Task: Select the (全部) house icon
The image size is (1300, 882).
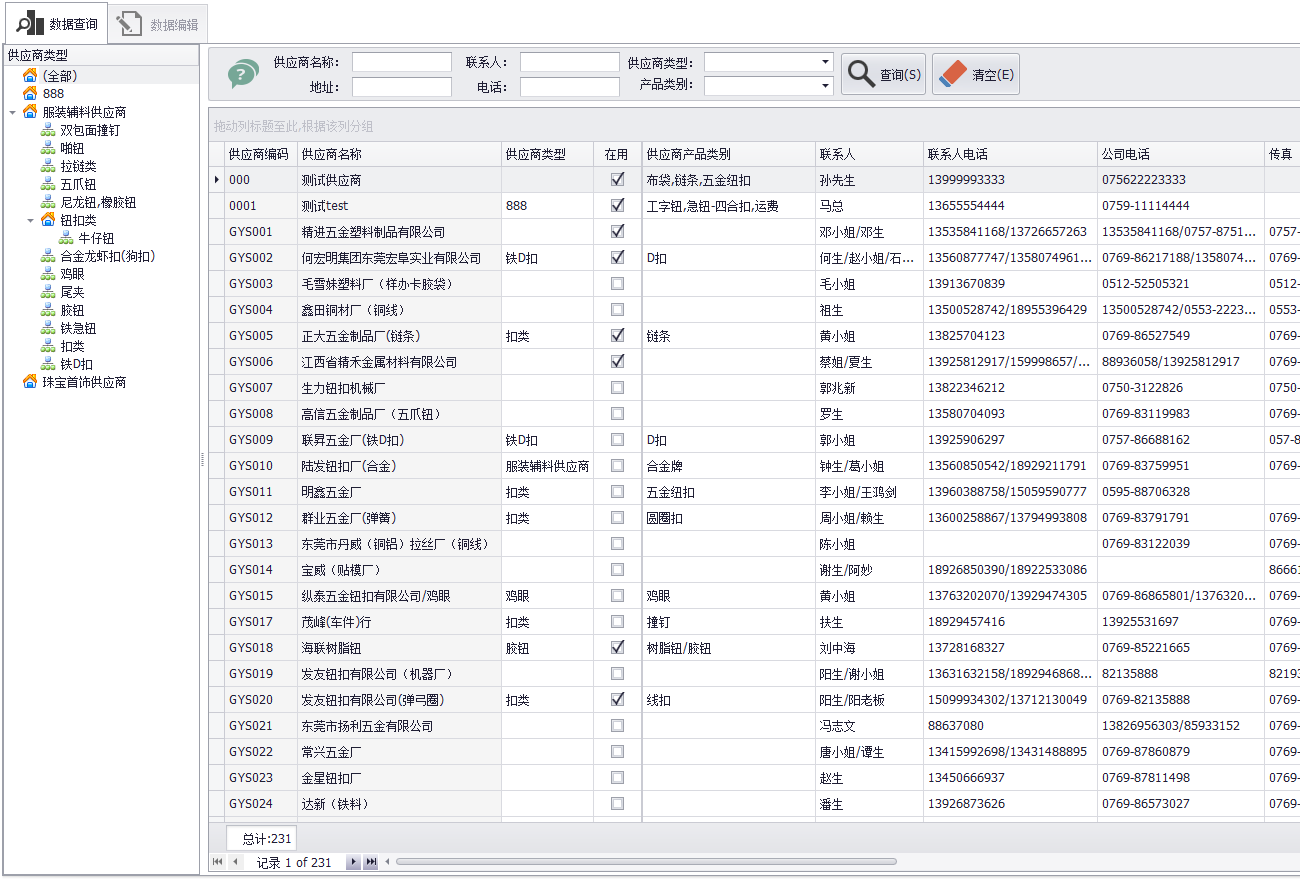Action: click(30, 76)
